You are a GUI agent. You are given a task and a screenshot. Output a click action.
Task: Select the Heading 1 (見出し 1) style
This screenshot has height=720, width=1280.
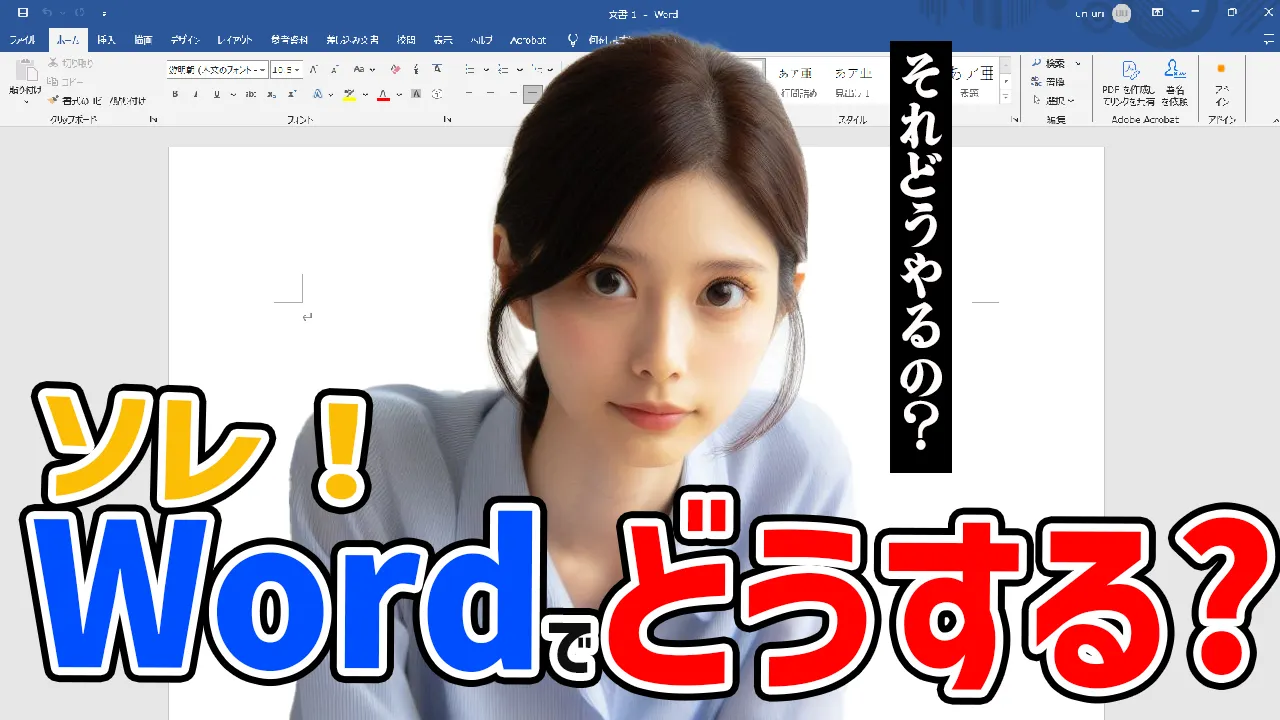pos(853,82)
